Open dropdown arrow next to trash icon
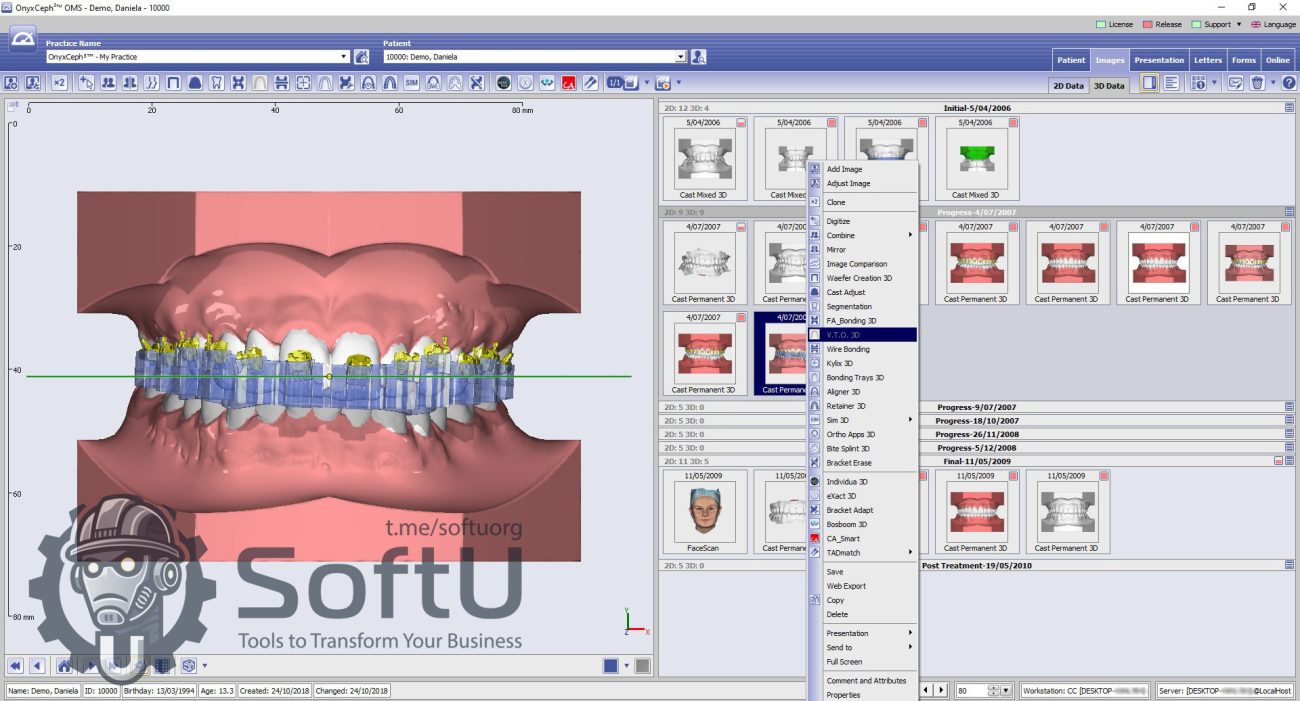1300x701 pixels. [1273, 84]
